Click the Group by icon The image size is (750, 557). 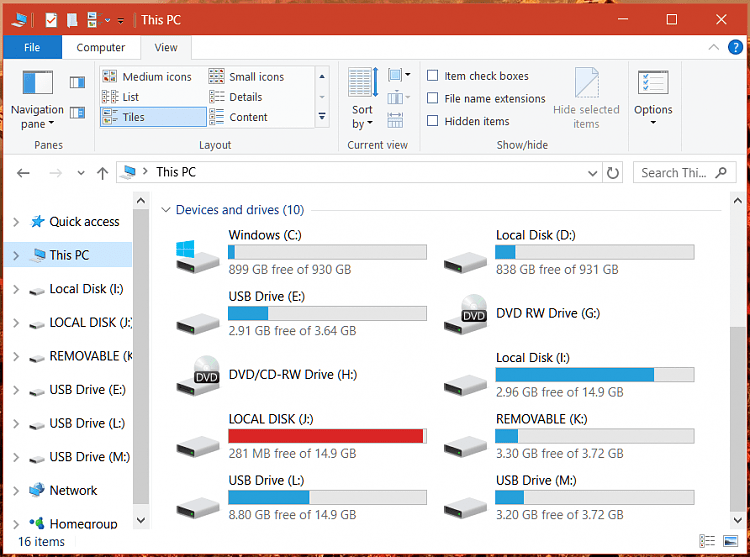398,75
